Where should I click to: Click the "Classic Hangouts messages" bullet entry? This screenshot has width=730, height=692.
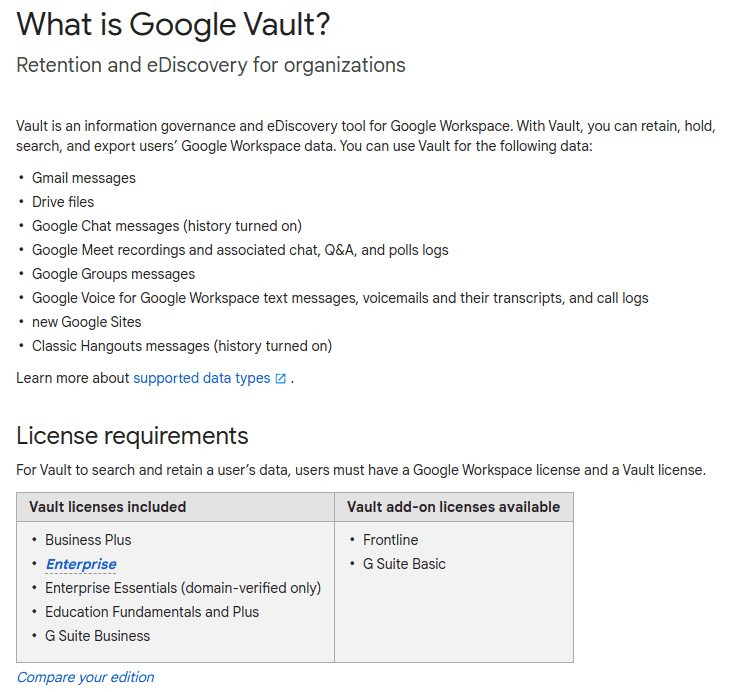pos(182,346)
